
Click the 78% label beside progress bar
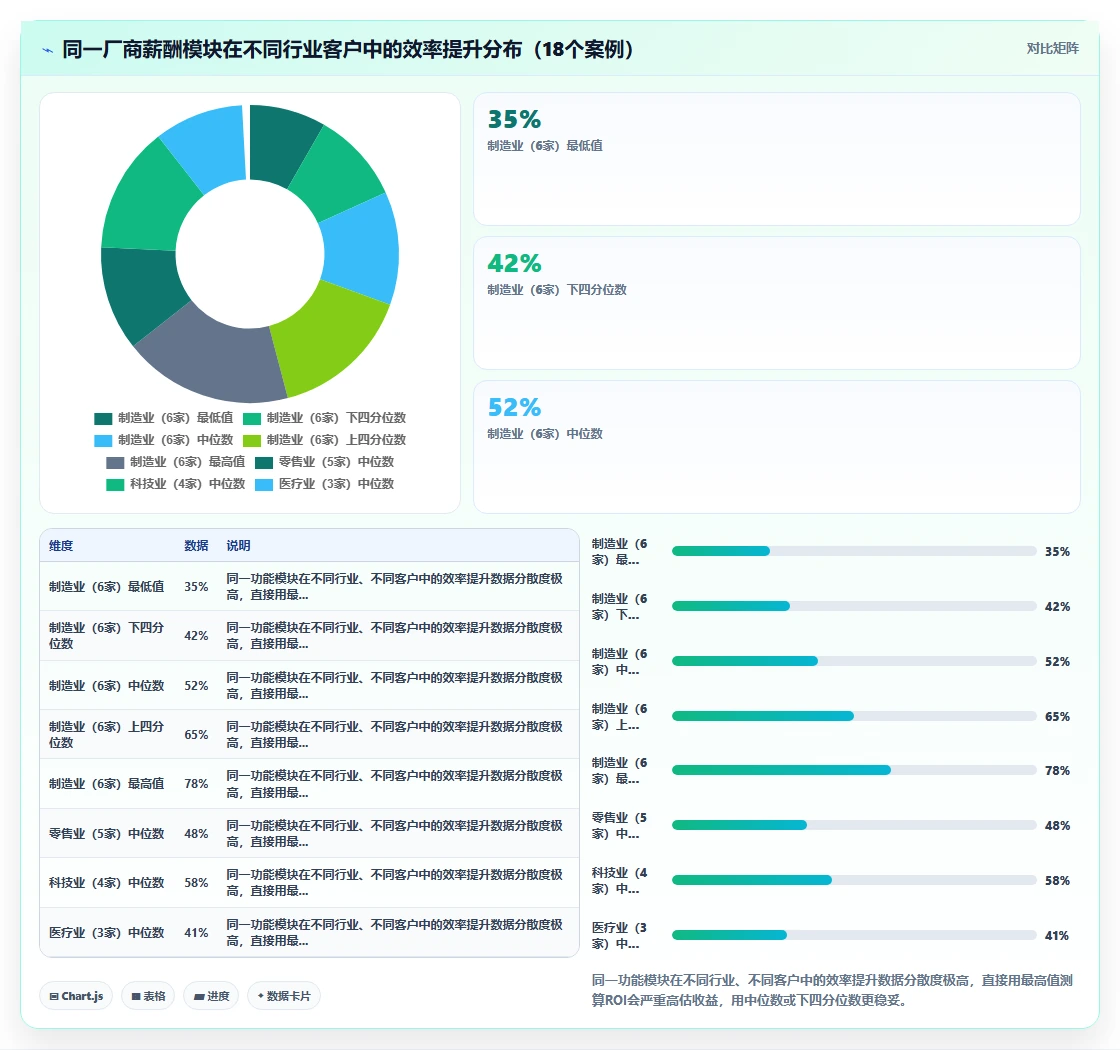(x=1057, y=771)
